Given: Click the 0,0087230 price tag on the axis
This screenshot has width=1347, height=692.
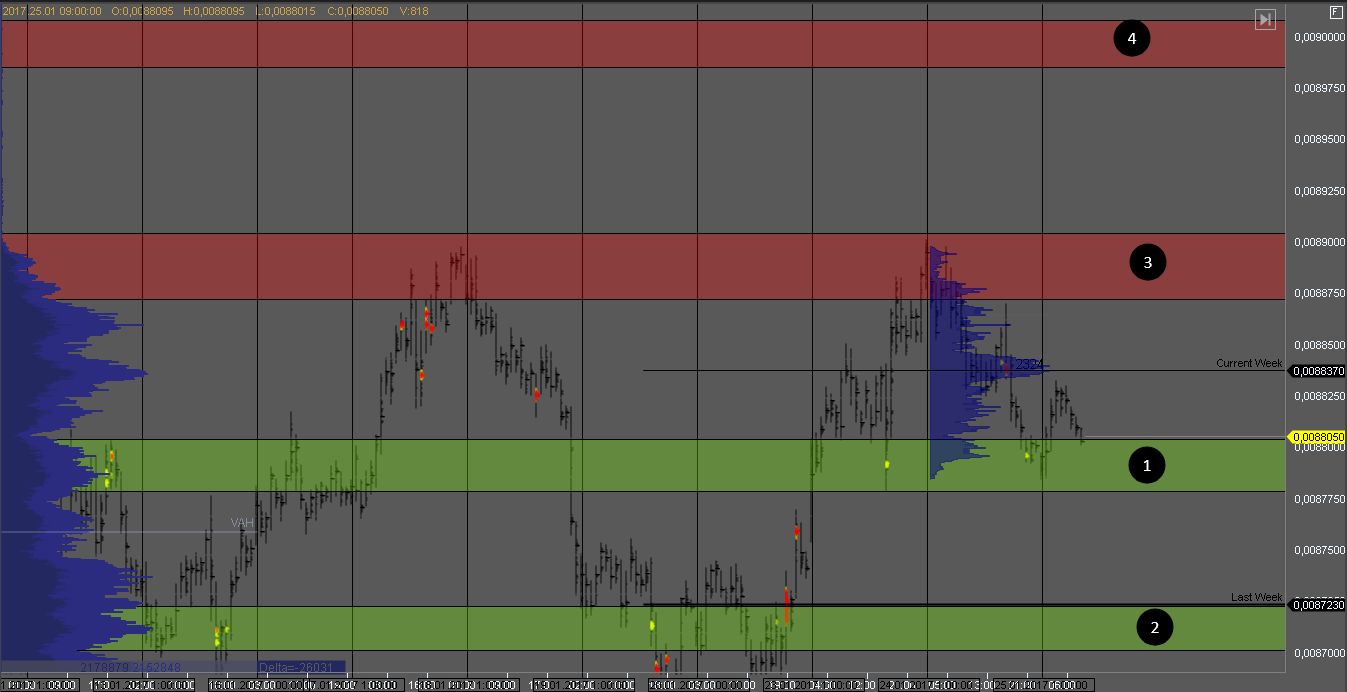Looking at the screenshot, I should [x=1318, y=605].
